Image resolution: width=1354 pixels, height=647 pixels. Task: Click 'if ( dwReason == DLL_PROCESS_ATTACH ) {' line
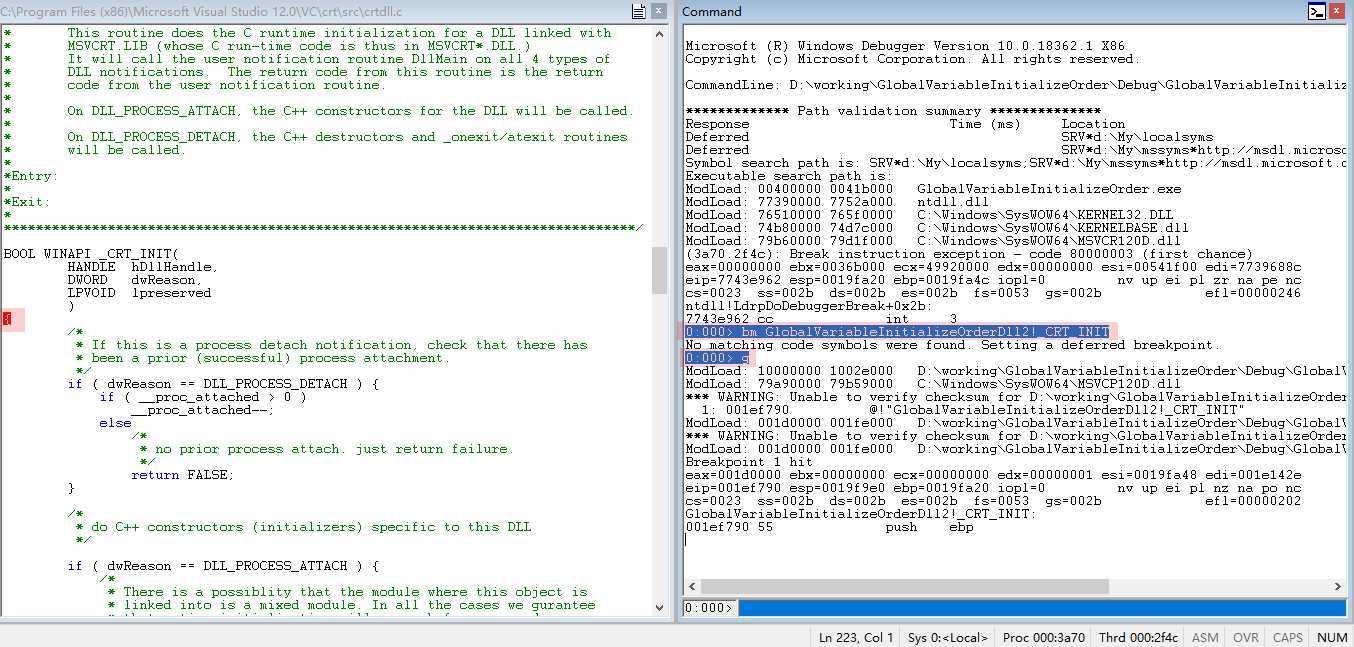click(x=224, y=566)
